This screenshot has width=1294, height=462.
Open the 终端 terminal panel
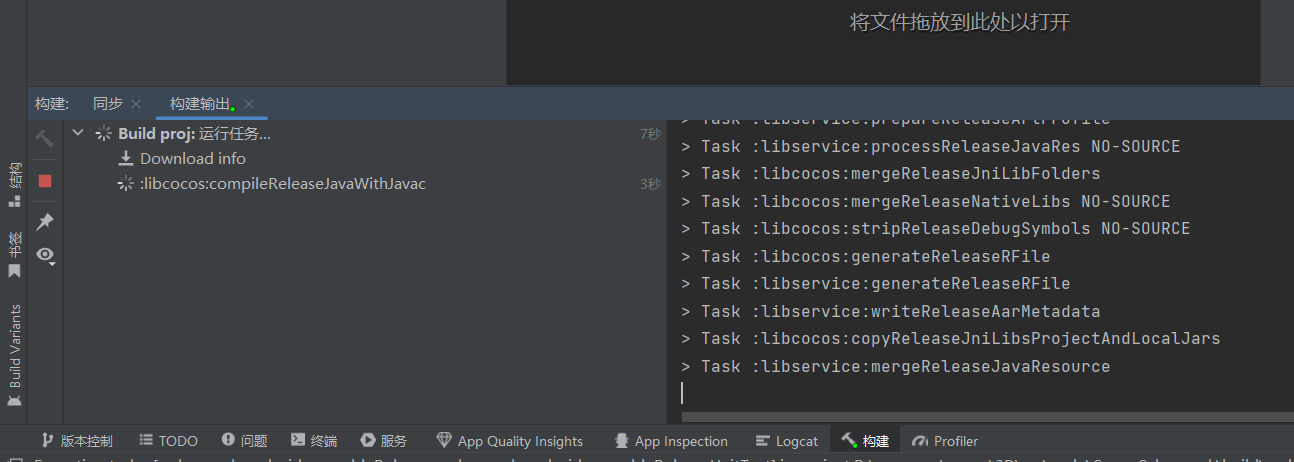pos(314,441)
